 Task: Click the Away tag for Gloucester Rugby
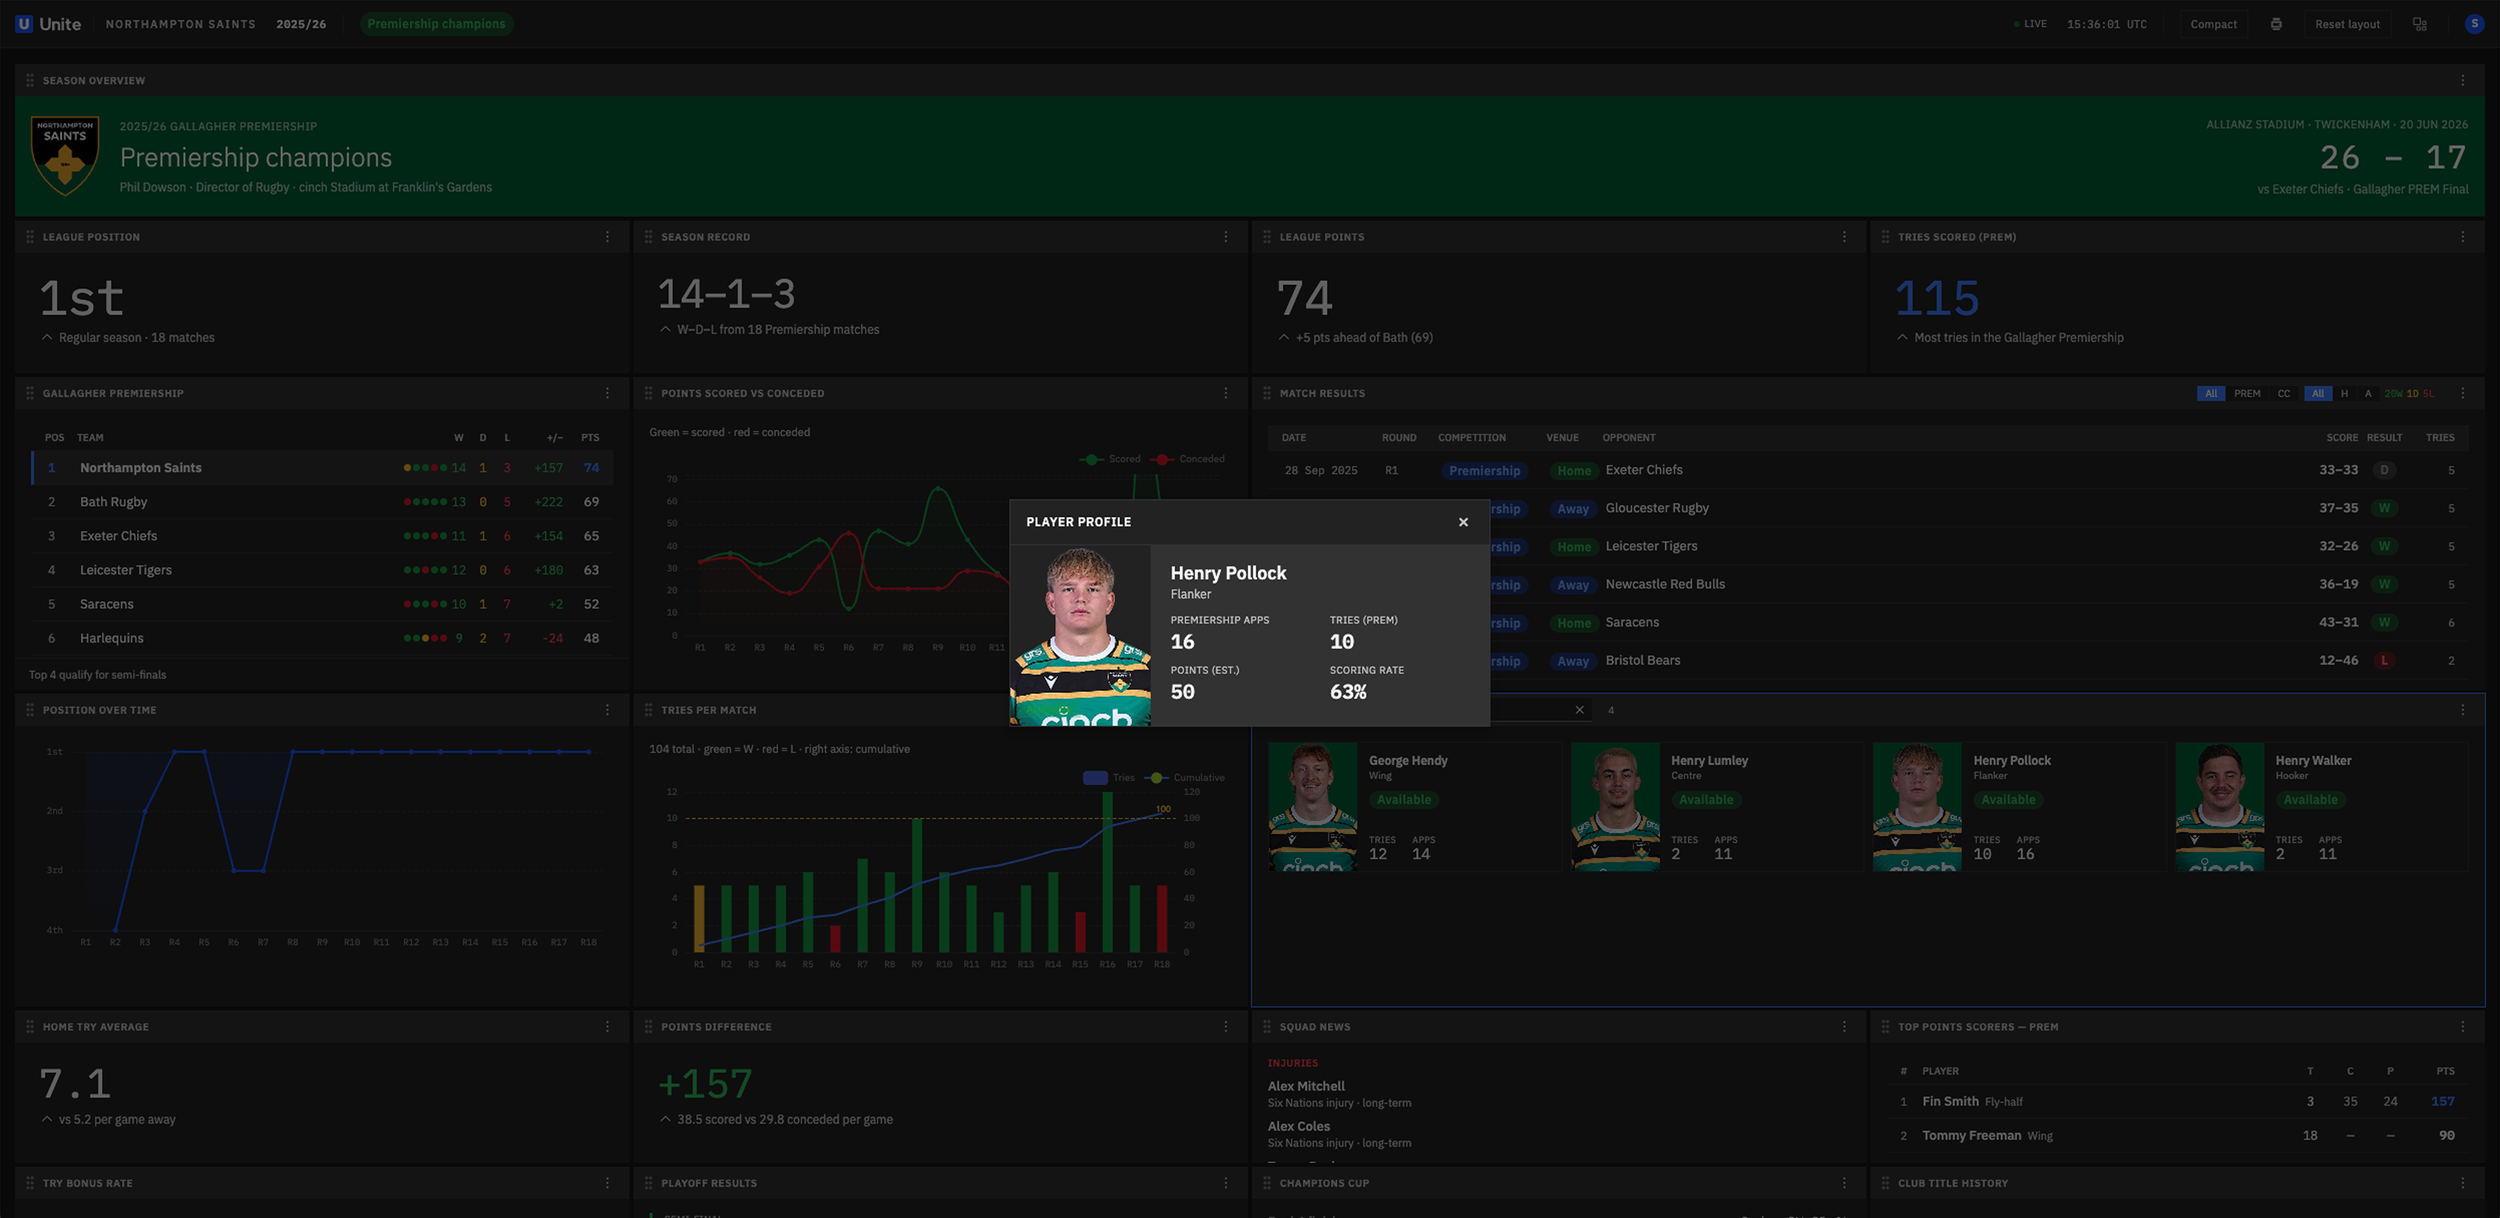pyautogui.click(x=1573, y=509)
